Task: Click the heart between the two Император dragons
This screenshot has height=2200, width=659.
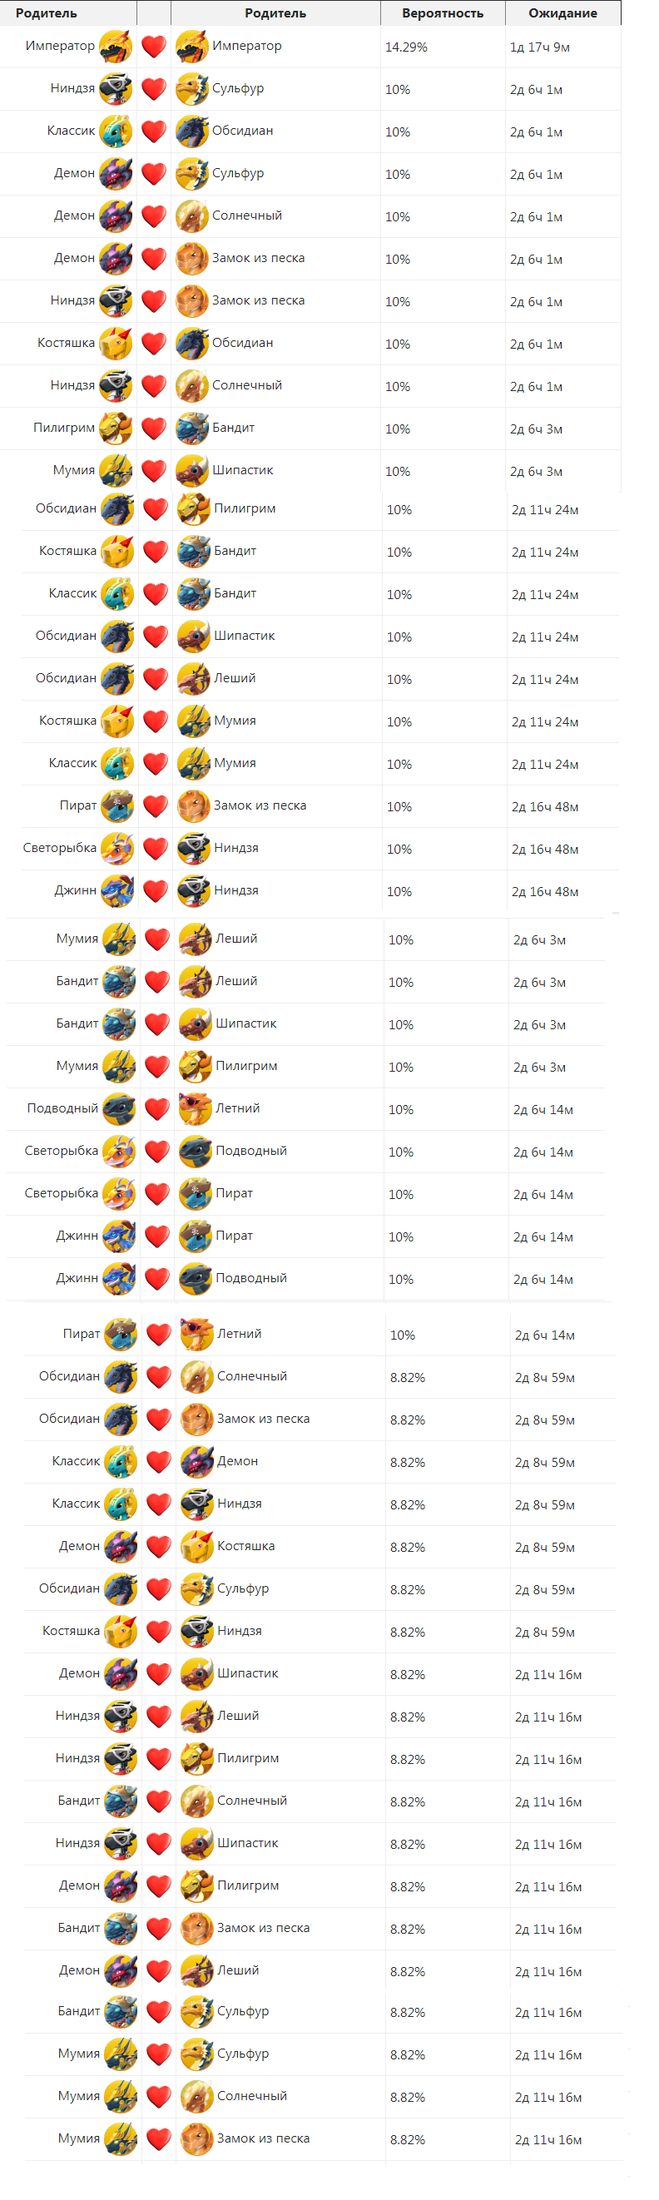Action: pos(153,47)
